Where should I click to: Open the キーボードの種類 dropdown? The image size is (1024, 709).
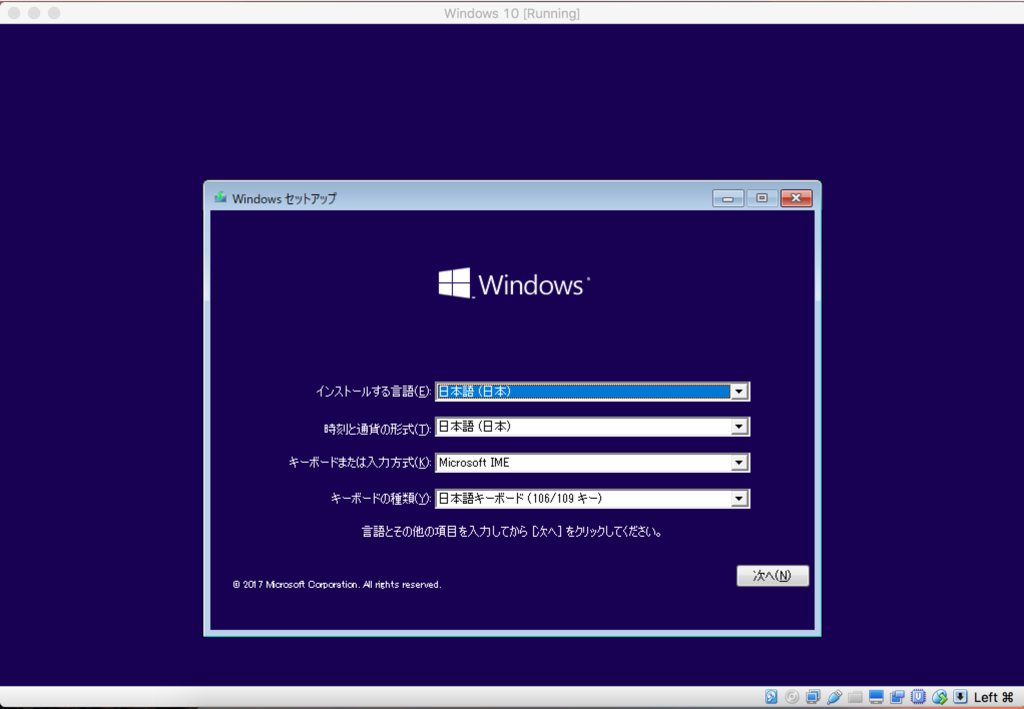739,498
